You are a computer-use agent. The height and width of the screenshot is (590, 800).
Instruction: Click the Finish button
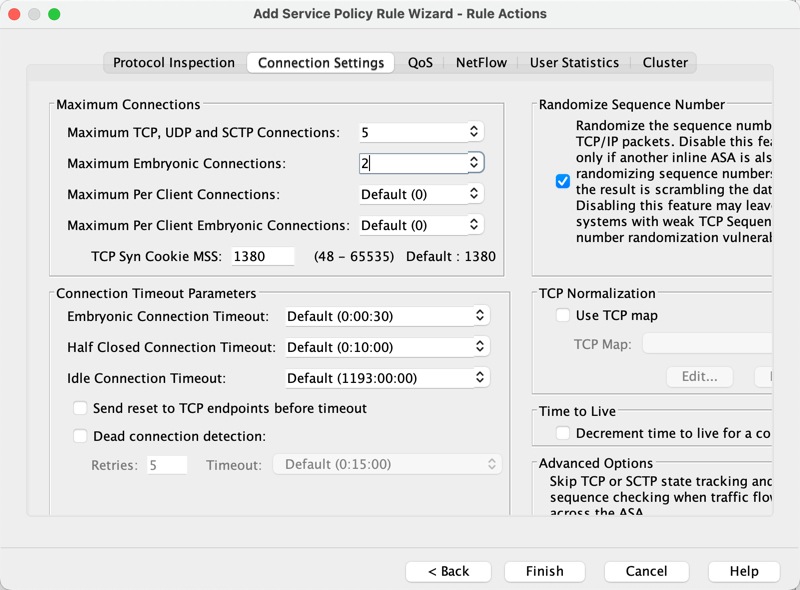coord(545,571)
